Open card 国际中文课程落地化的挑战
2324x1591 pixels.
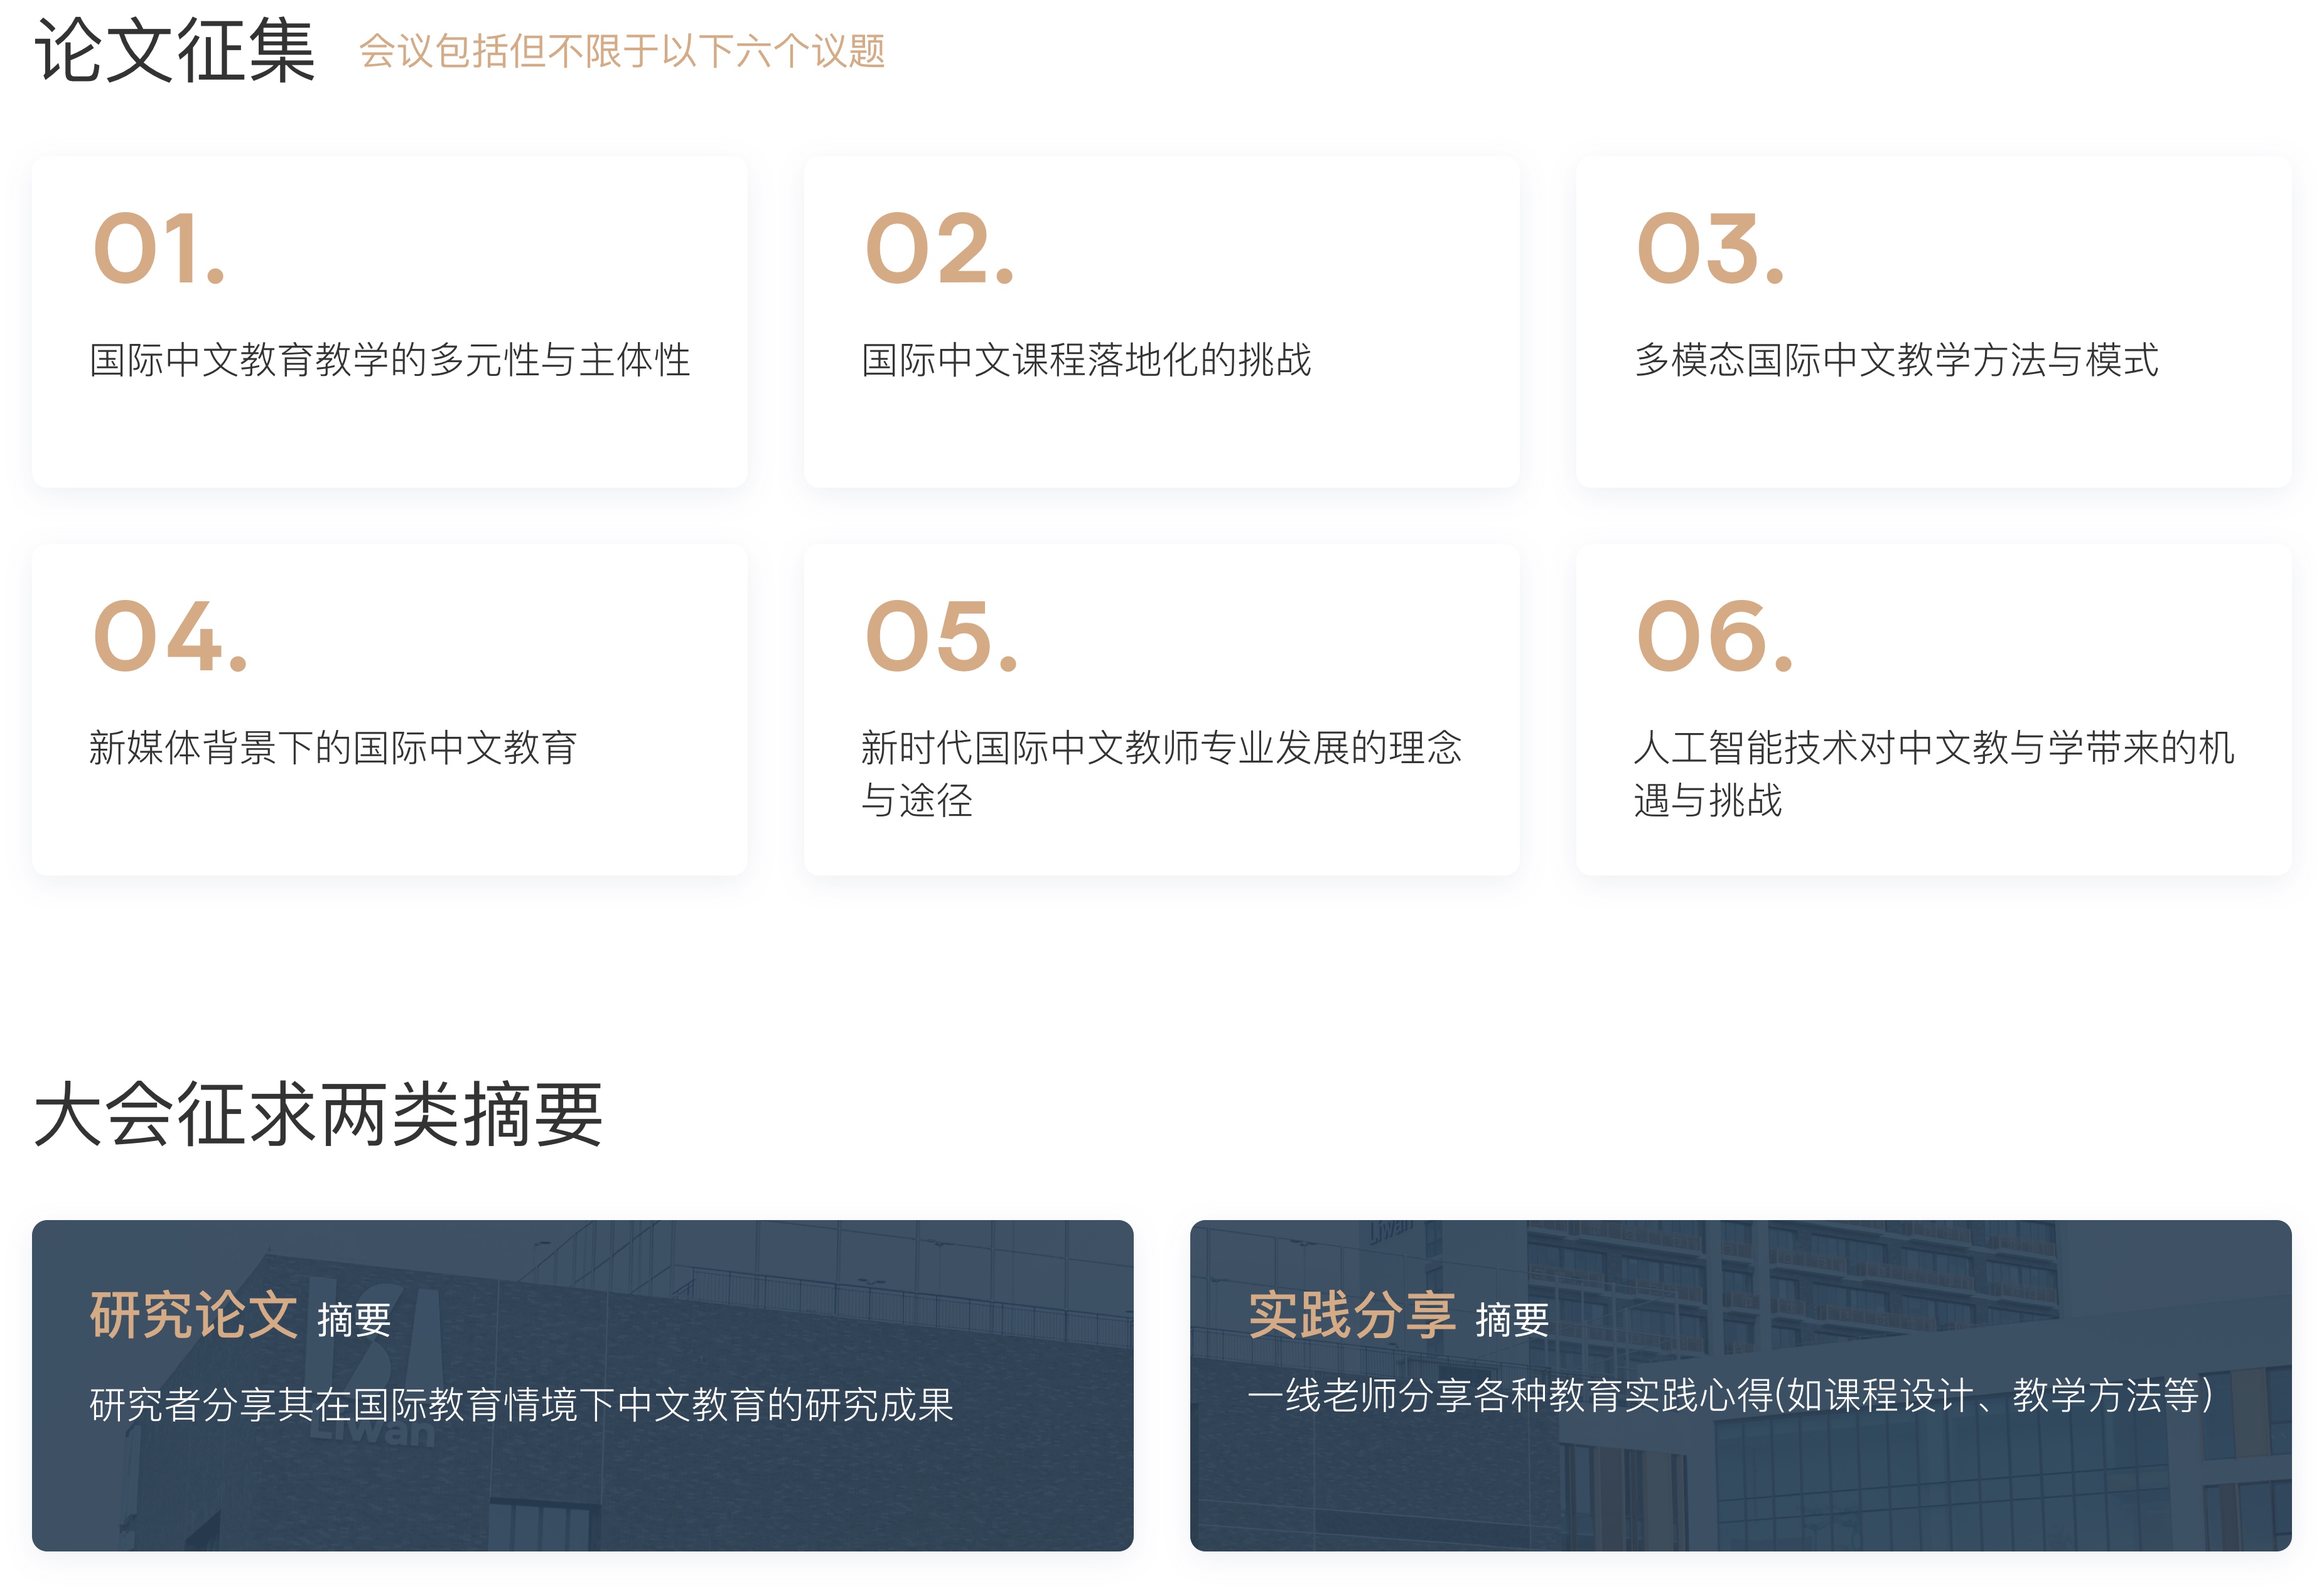1162,322
